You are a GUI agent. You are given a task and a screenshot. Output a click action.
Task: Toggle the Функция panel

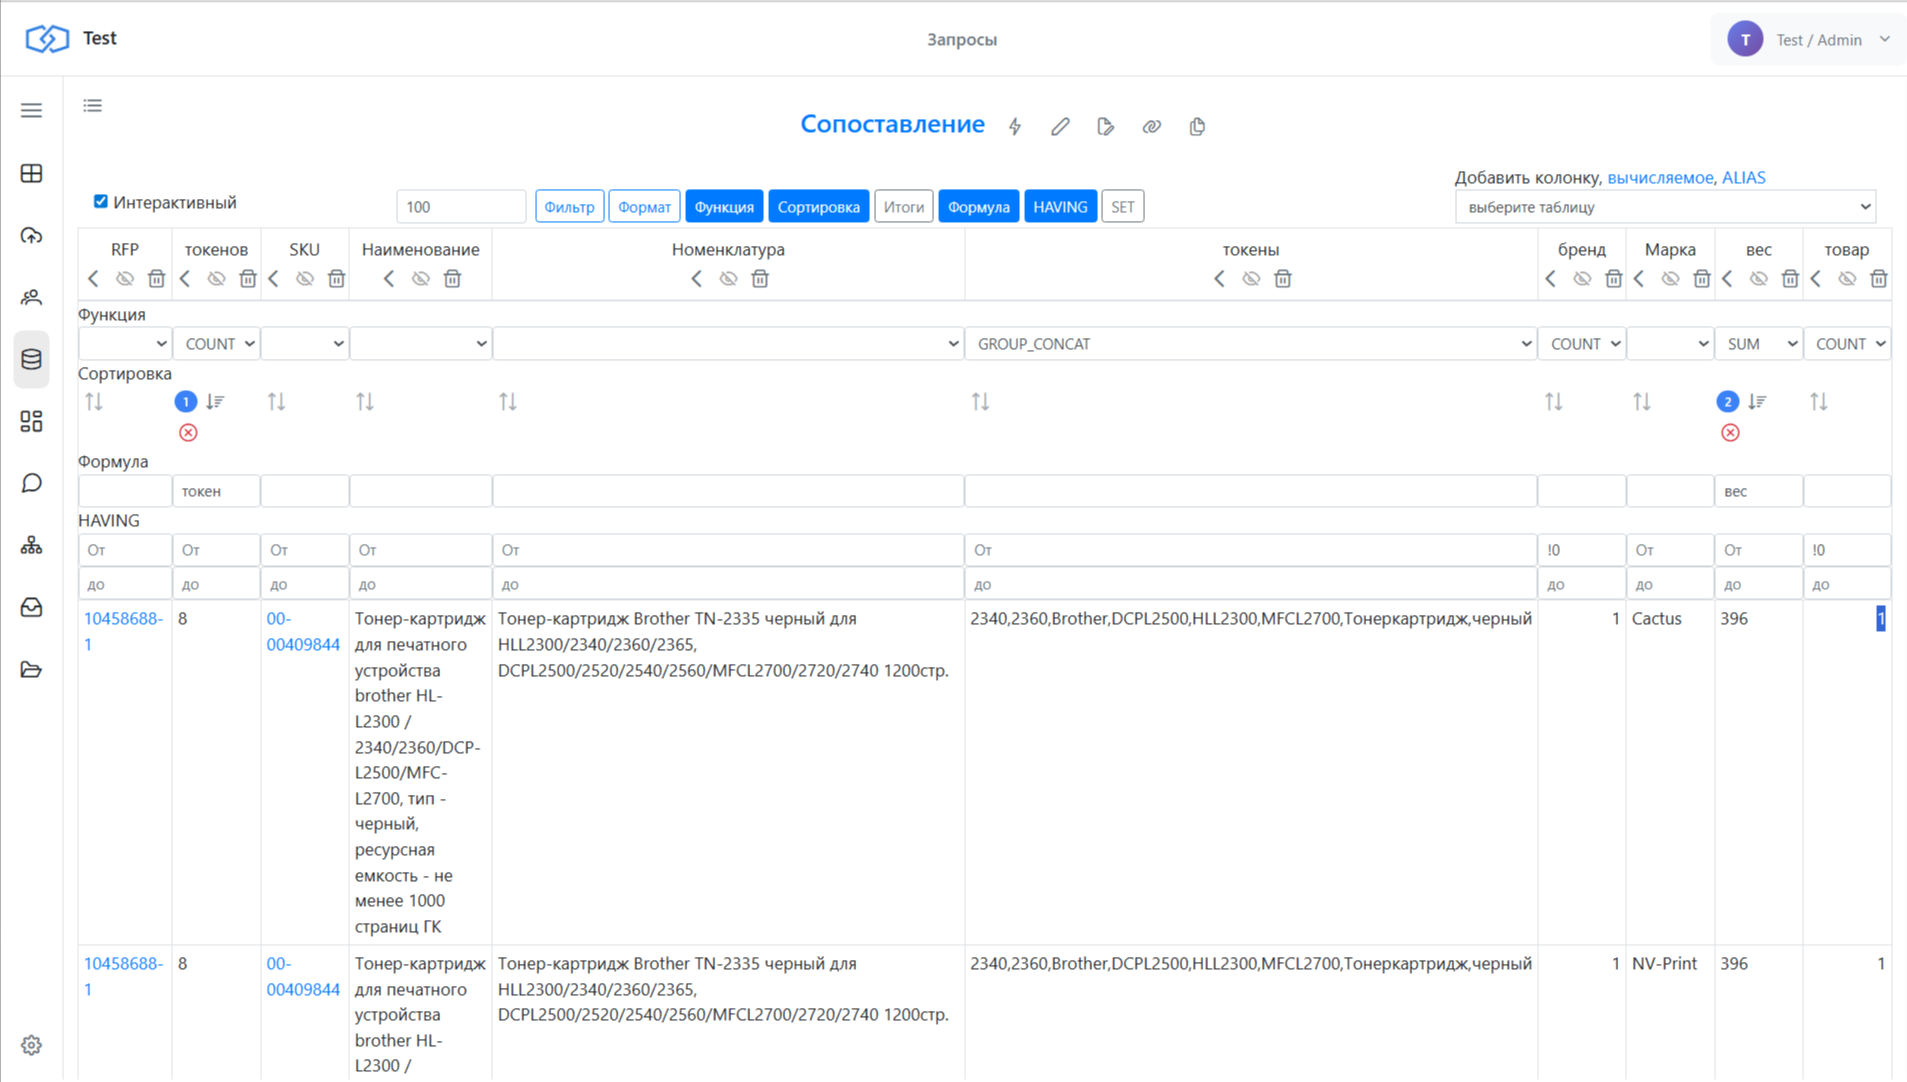(724, 207)
